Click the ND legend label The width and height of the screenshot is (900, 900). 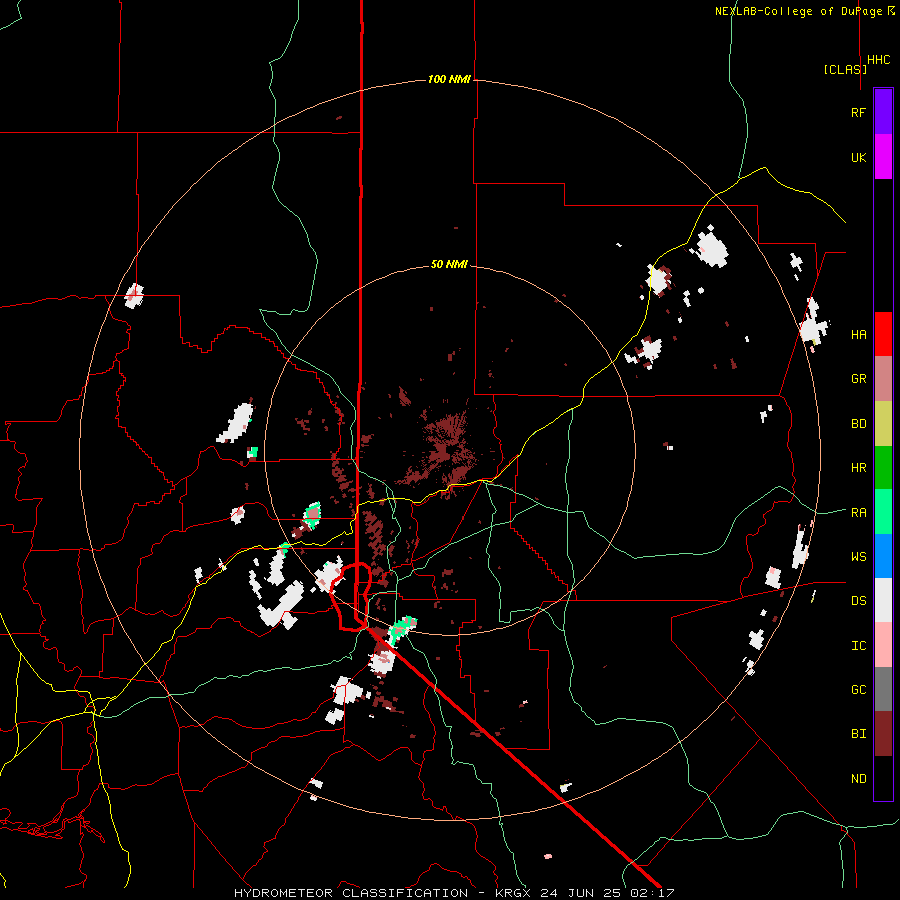pyautogui.click(x=858, y=779)
